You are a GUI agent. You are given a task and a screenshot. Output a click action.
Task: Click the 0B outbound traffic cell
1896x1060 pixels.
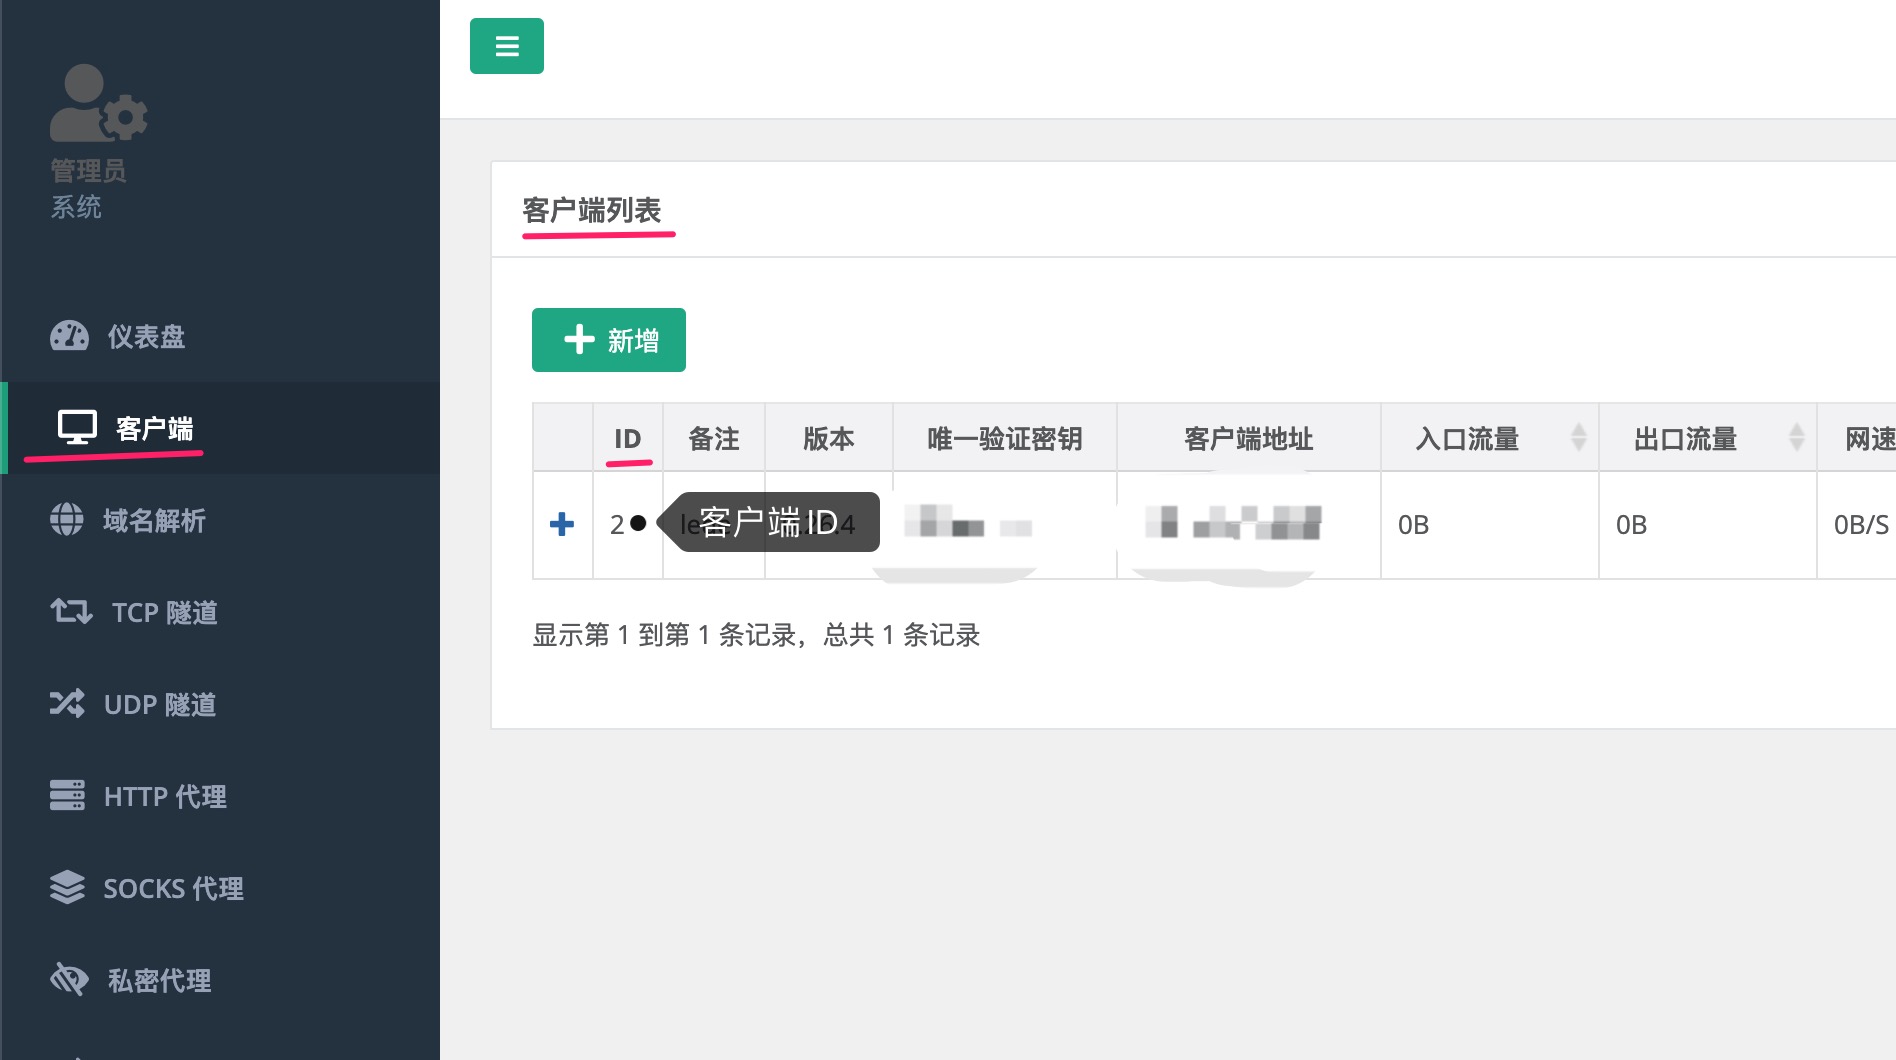click(x=1708, y=524)
